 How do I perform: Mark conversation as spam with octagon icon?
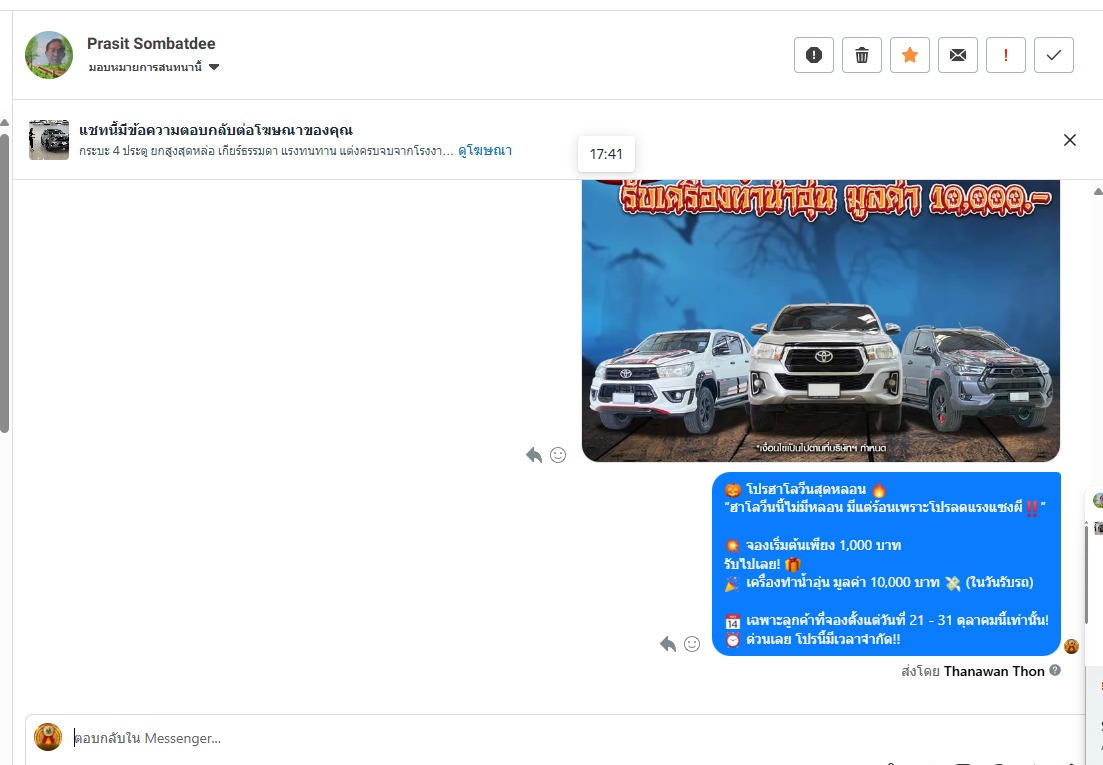[x=814, y=55]
